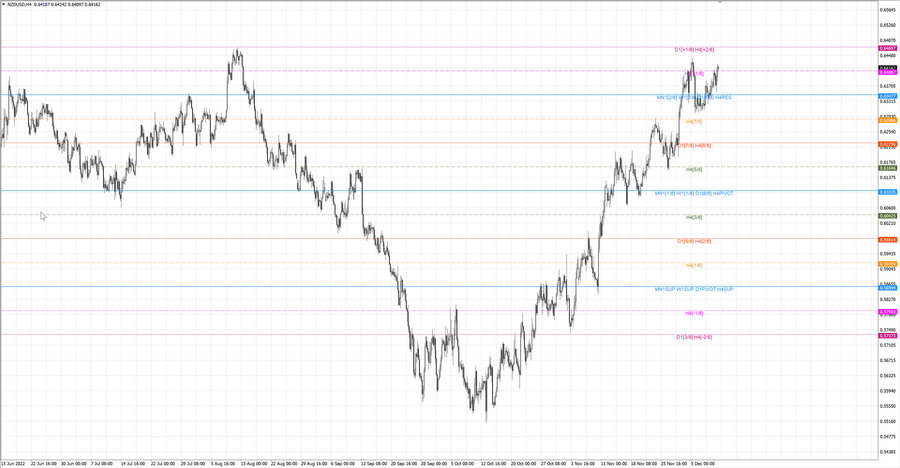Viewport: 900px width, 468px height.
Task: Select the H4[+1/8] level label
Action: (694, 74)
